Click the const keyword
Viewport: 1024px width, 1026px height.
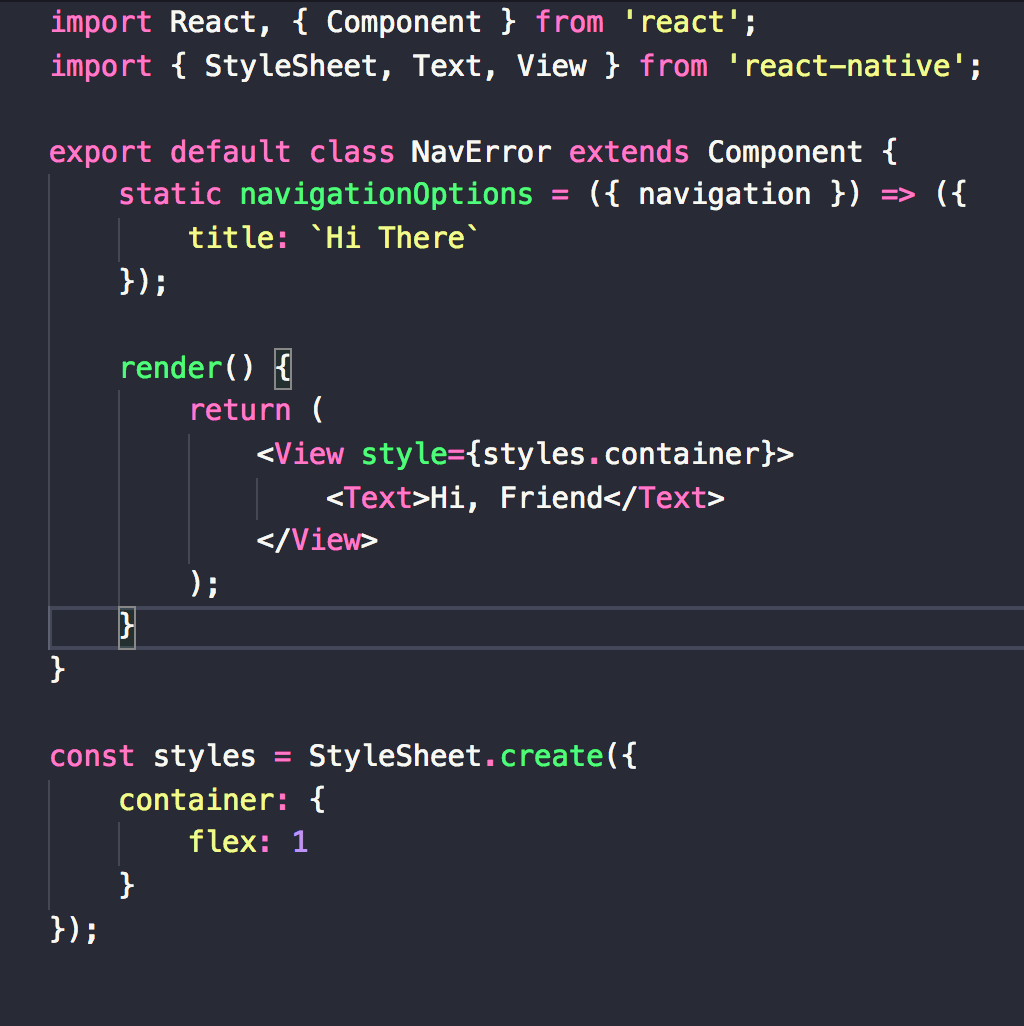(x=92, y=756)
